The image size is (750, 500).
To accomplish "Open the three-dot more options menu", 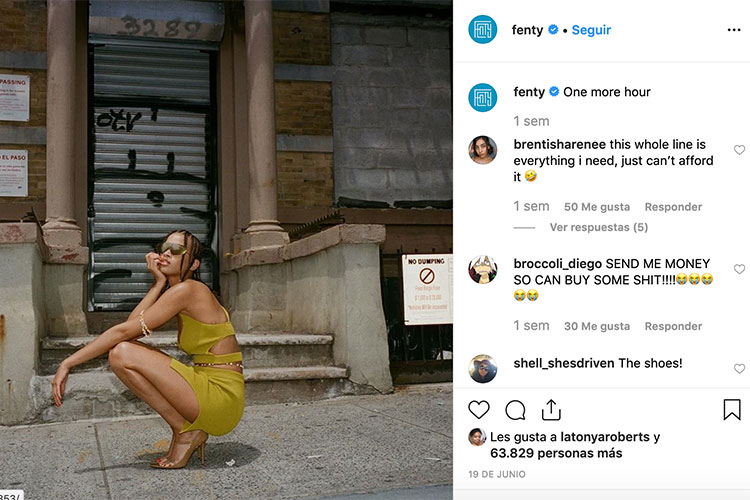I will pos(734,30).
